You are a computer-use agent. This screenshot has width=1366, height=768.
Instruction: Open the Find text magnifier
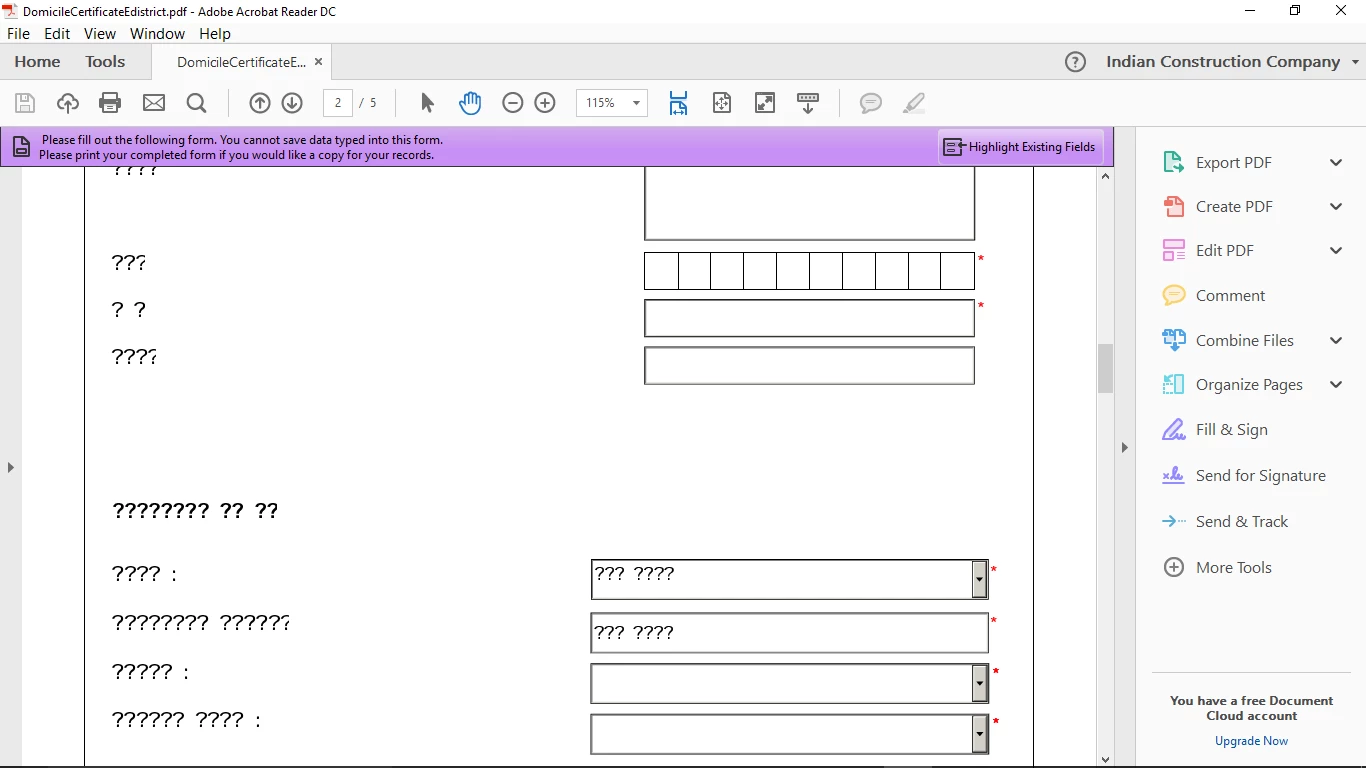tap(196, 103)
